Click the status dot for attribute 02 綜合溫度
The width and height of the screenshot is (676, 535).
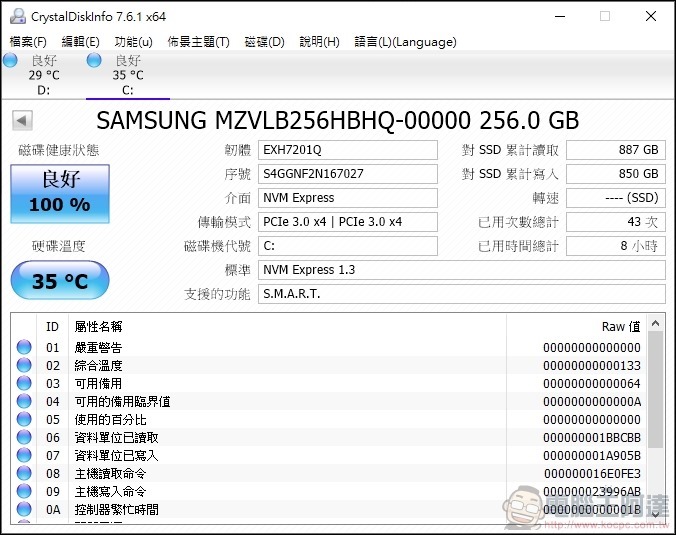24,365
